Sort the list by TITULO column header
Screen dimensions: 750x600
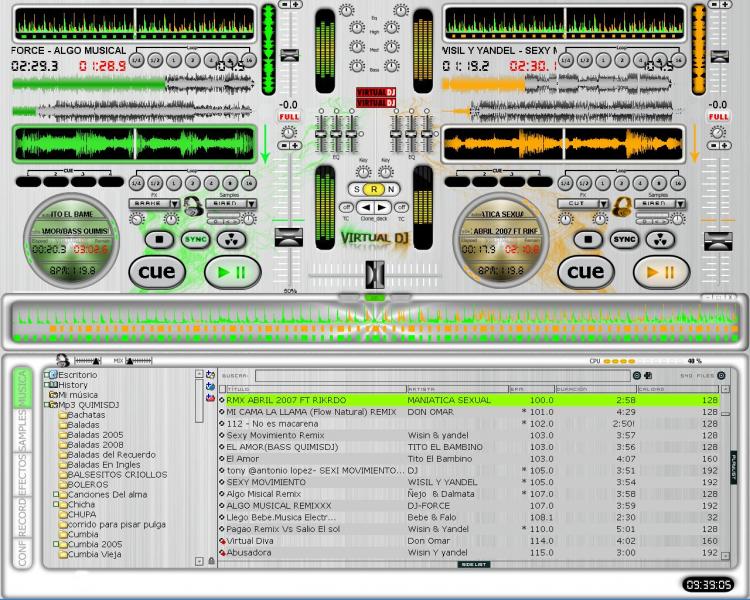coord(316,389)
